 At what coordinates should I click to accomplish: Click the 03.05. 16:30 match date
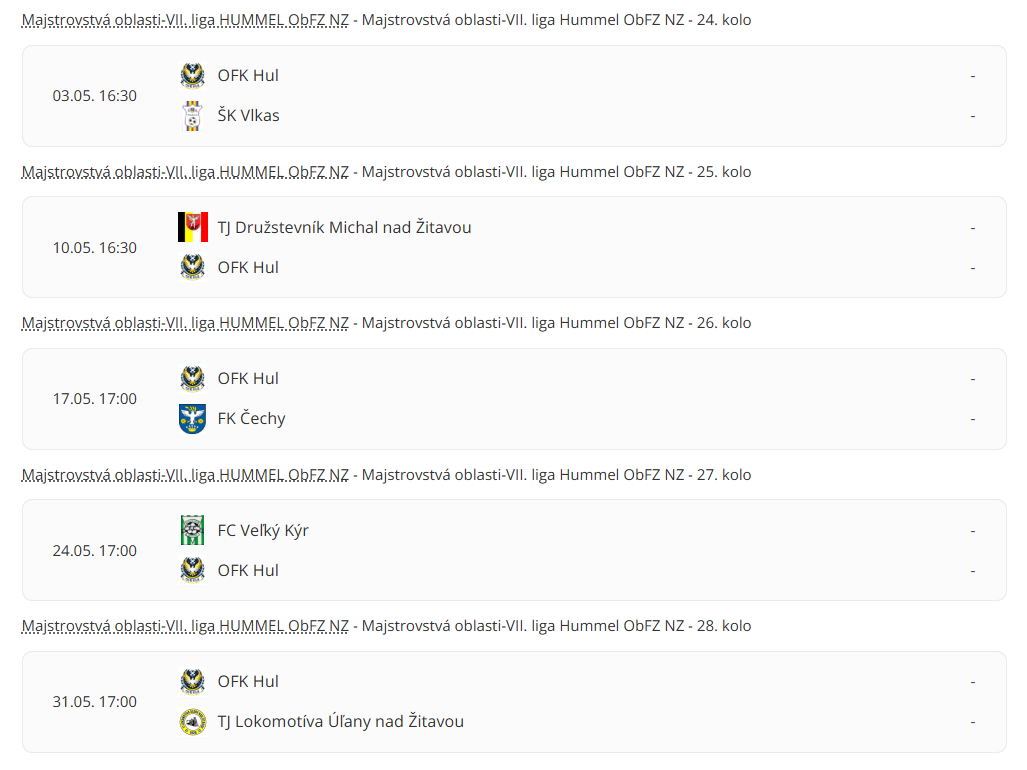click(95, 96)
